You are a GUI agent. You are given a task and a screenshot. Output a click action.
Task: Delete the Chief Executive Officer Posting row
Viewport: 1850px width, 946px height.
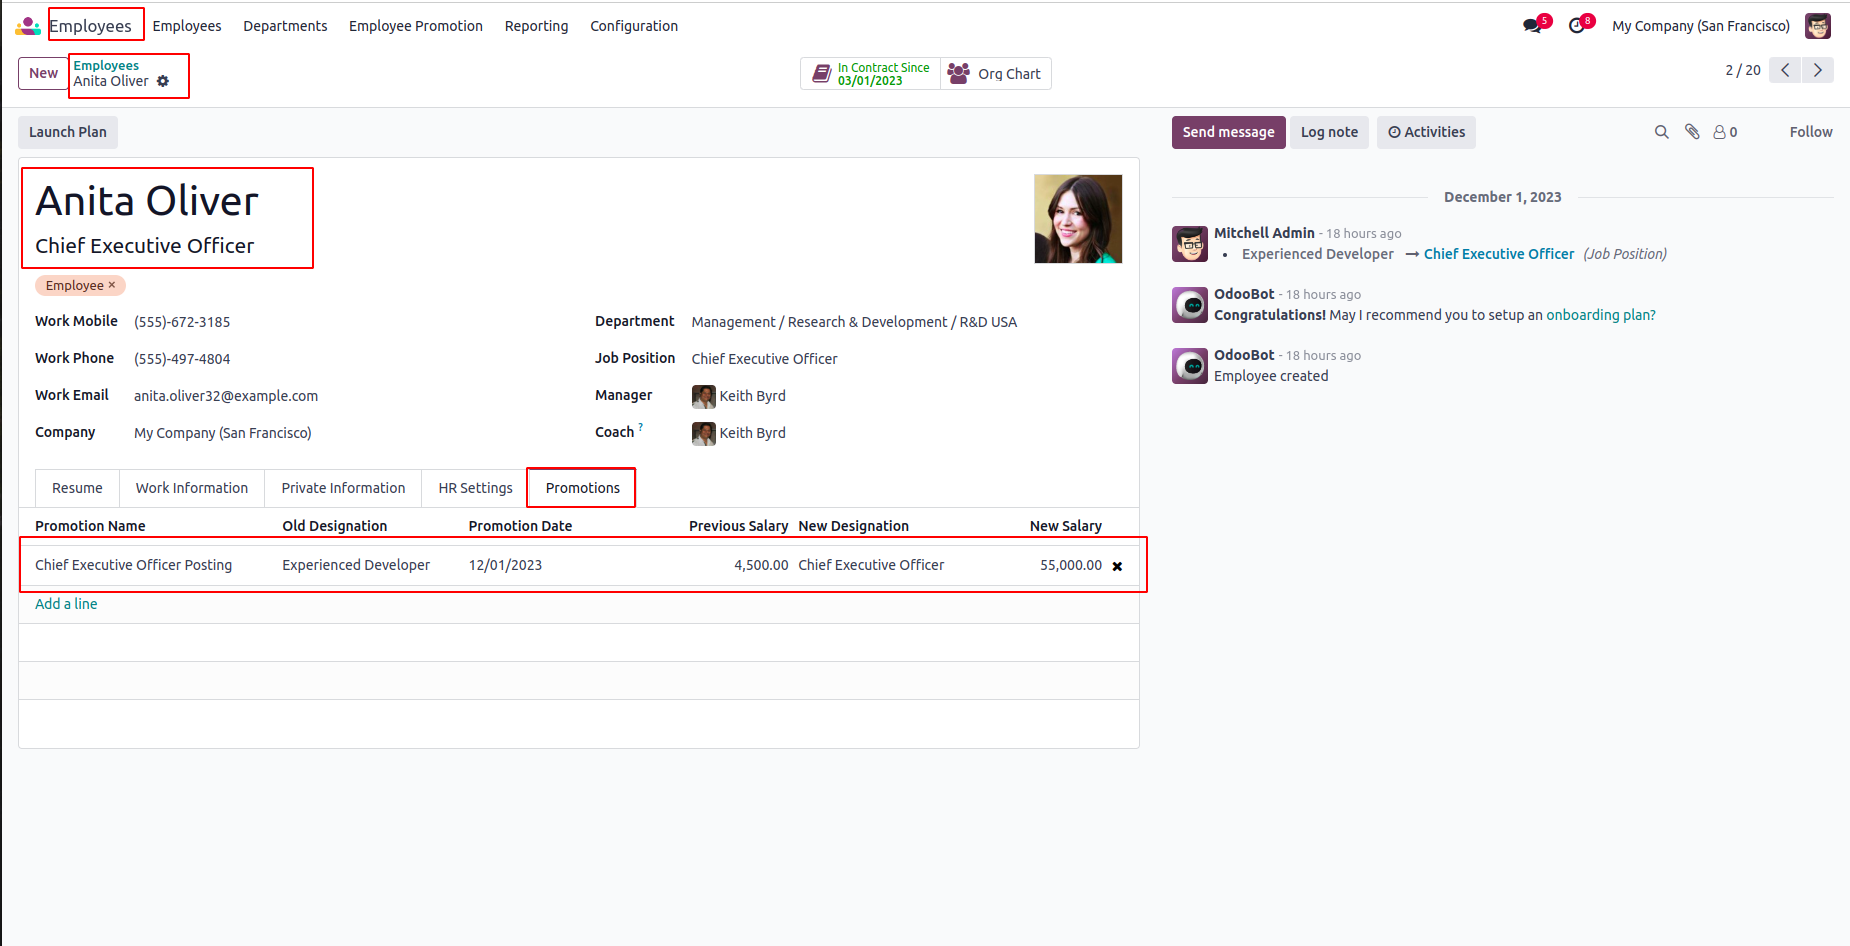pos(1117,566)
